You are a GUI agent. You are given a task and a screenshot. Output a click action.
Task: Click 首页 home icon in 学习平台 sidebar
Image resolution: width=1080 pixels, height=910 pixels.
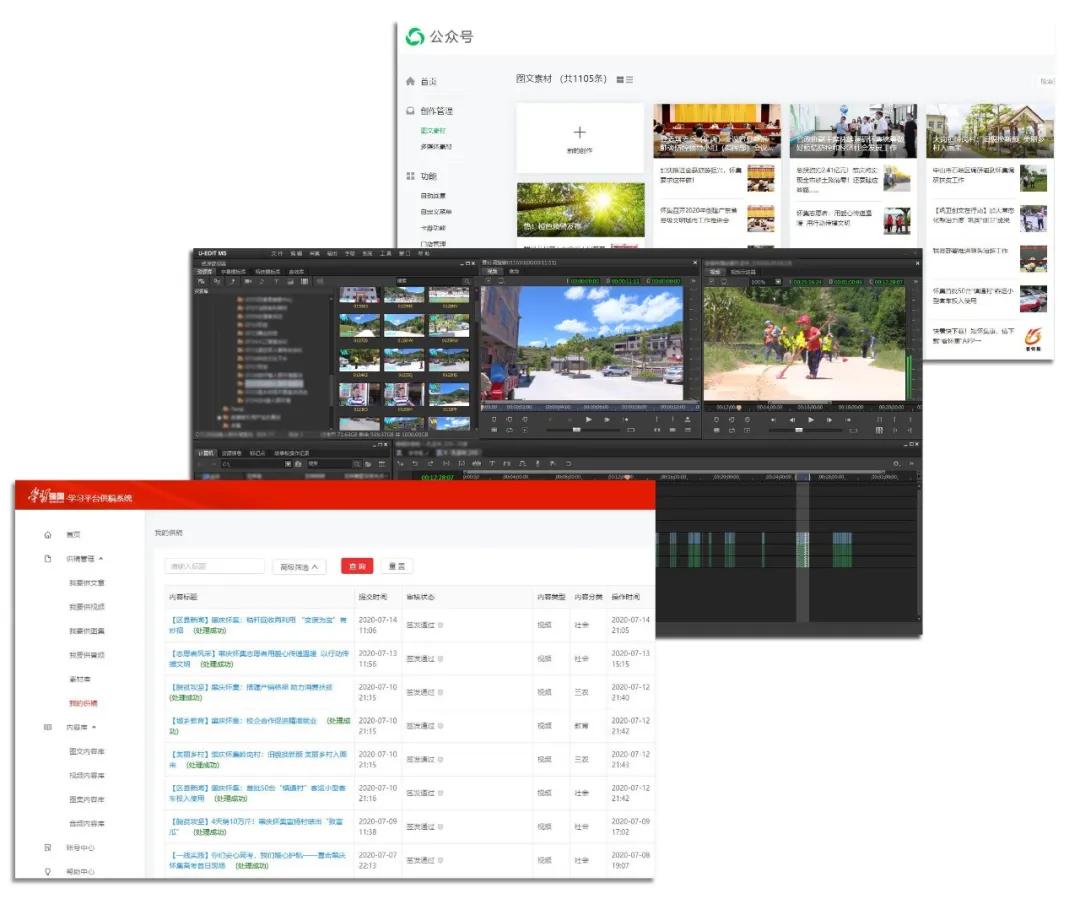pos(48,535)
